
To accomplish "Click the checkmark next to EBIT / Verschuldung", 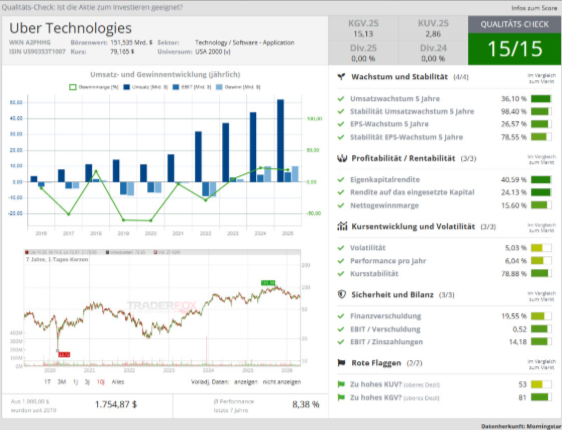I will pyautogui.click(x=341, y=329).
